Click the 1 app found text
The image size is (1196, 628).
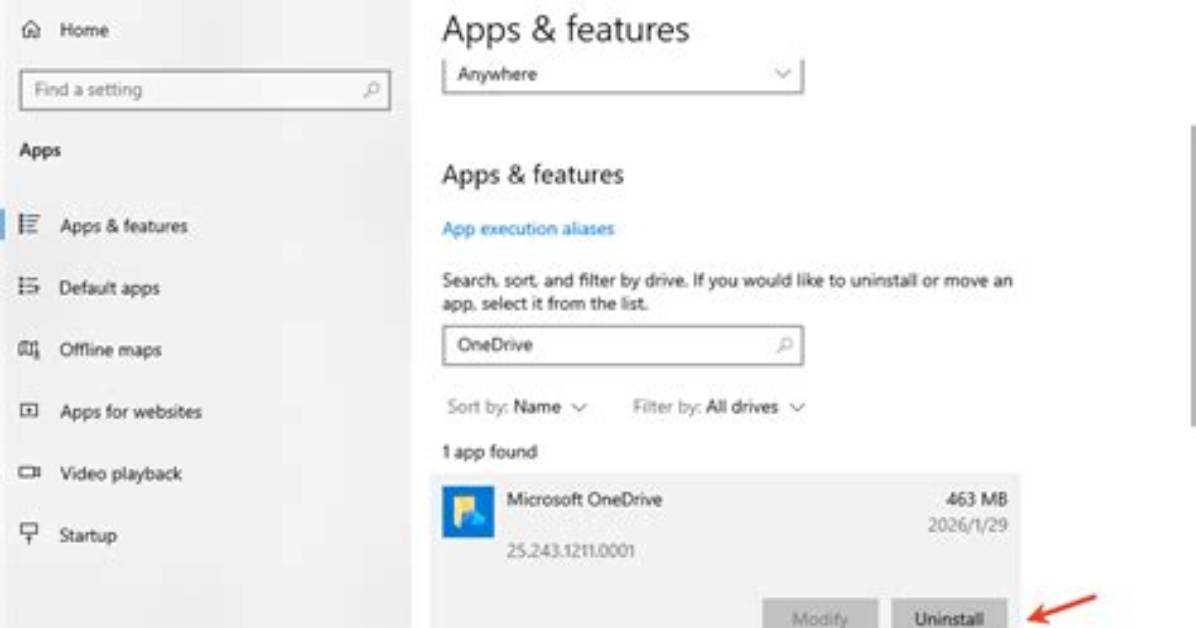point(490,452)
